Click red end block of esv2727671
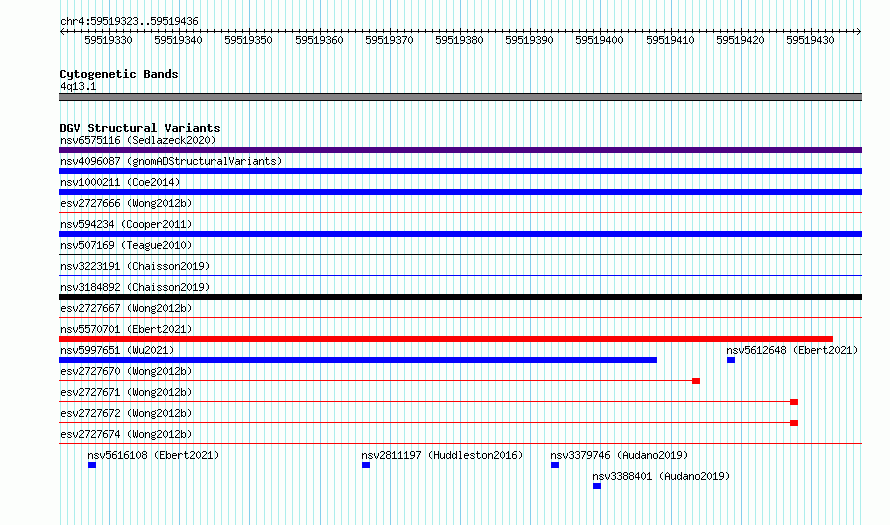The width and height of the screenshot is (890, 525). tap(794, 402)
